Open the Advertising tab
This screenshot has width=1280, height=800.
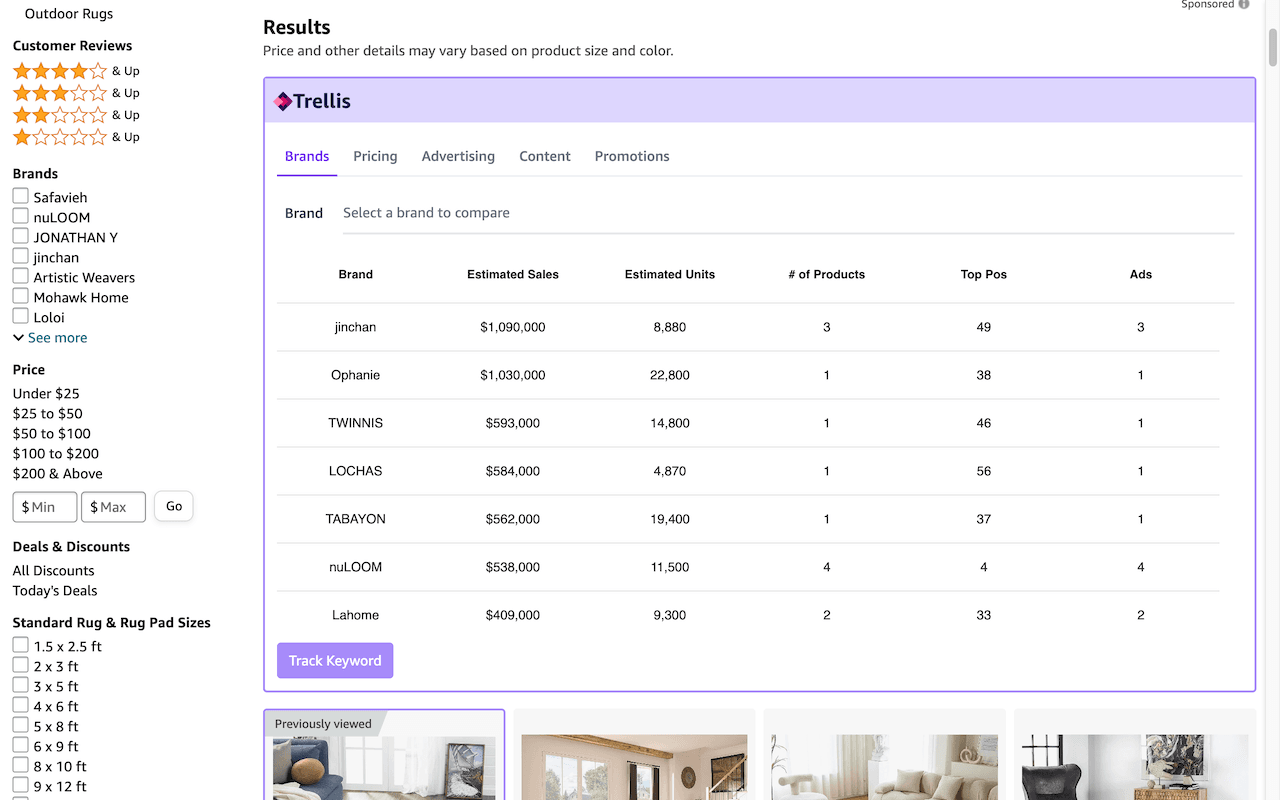(x=458, y=156)
